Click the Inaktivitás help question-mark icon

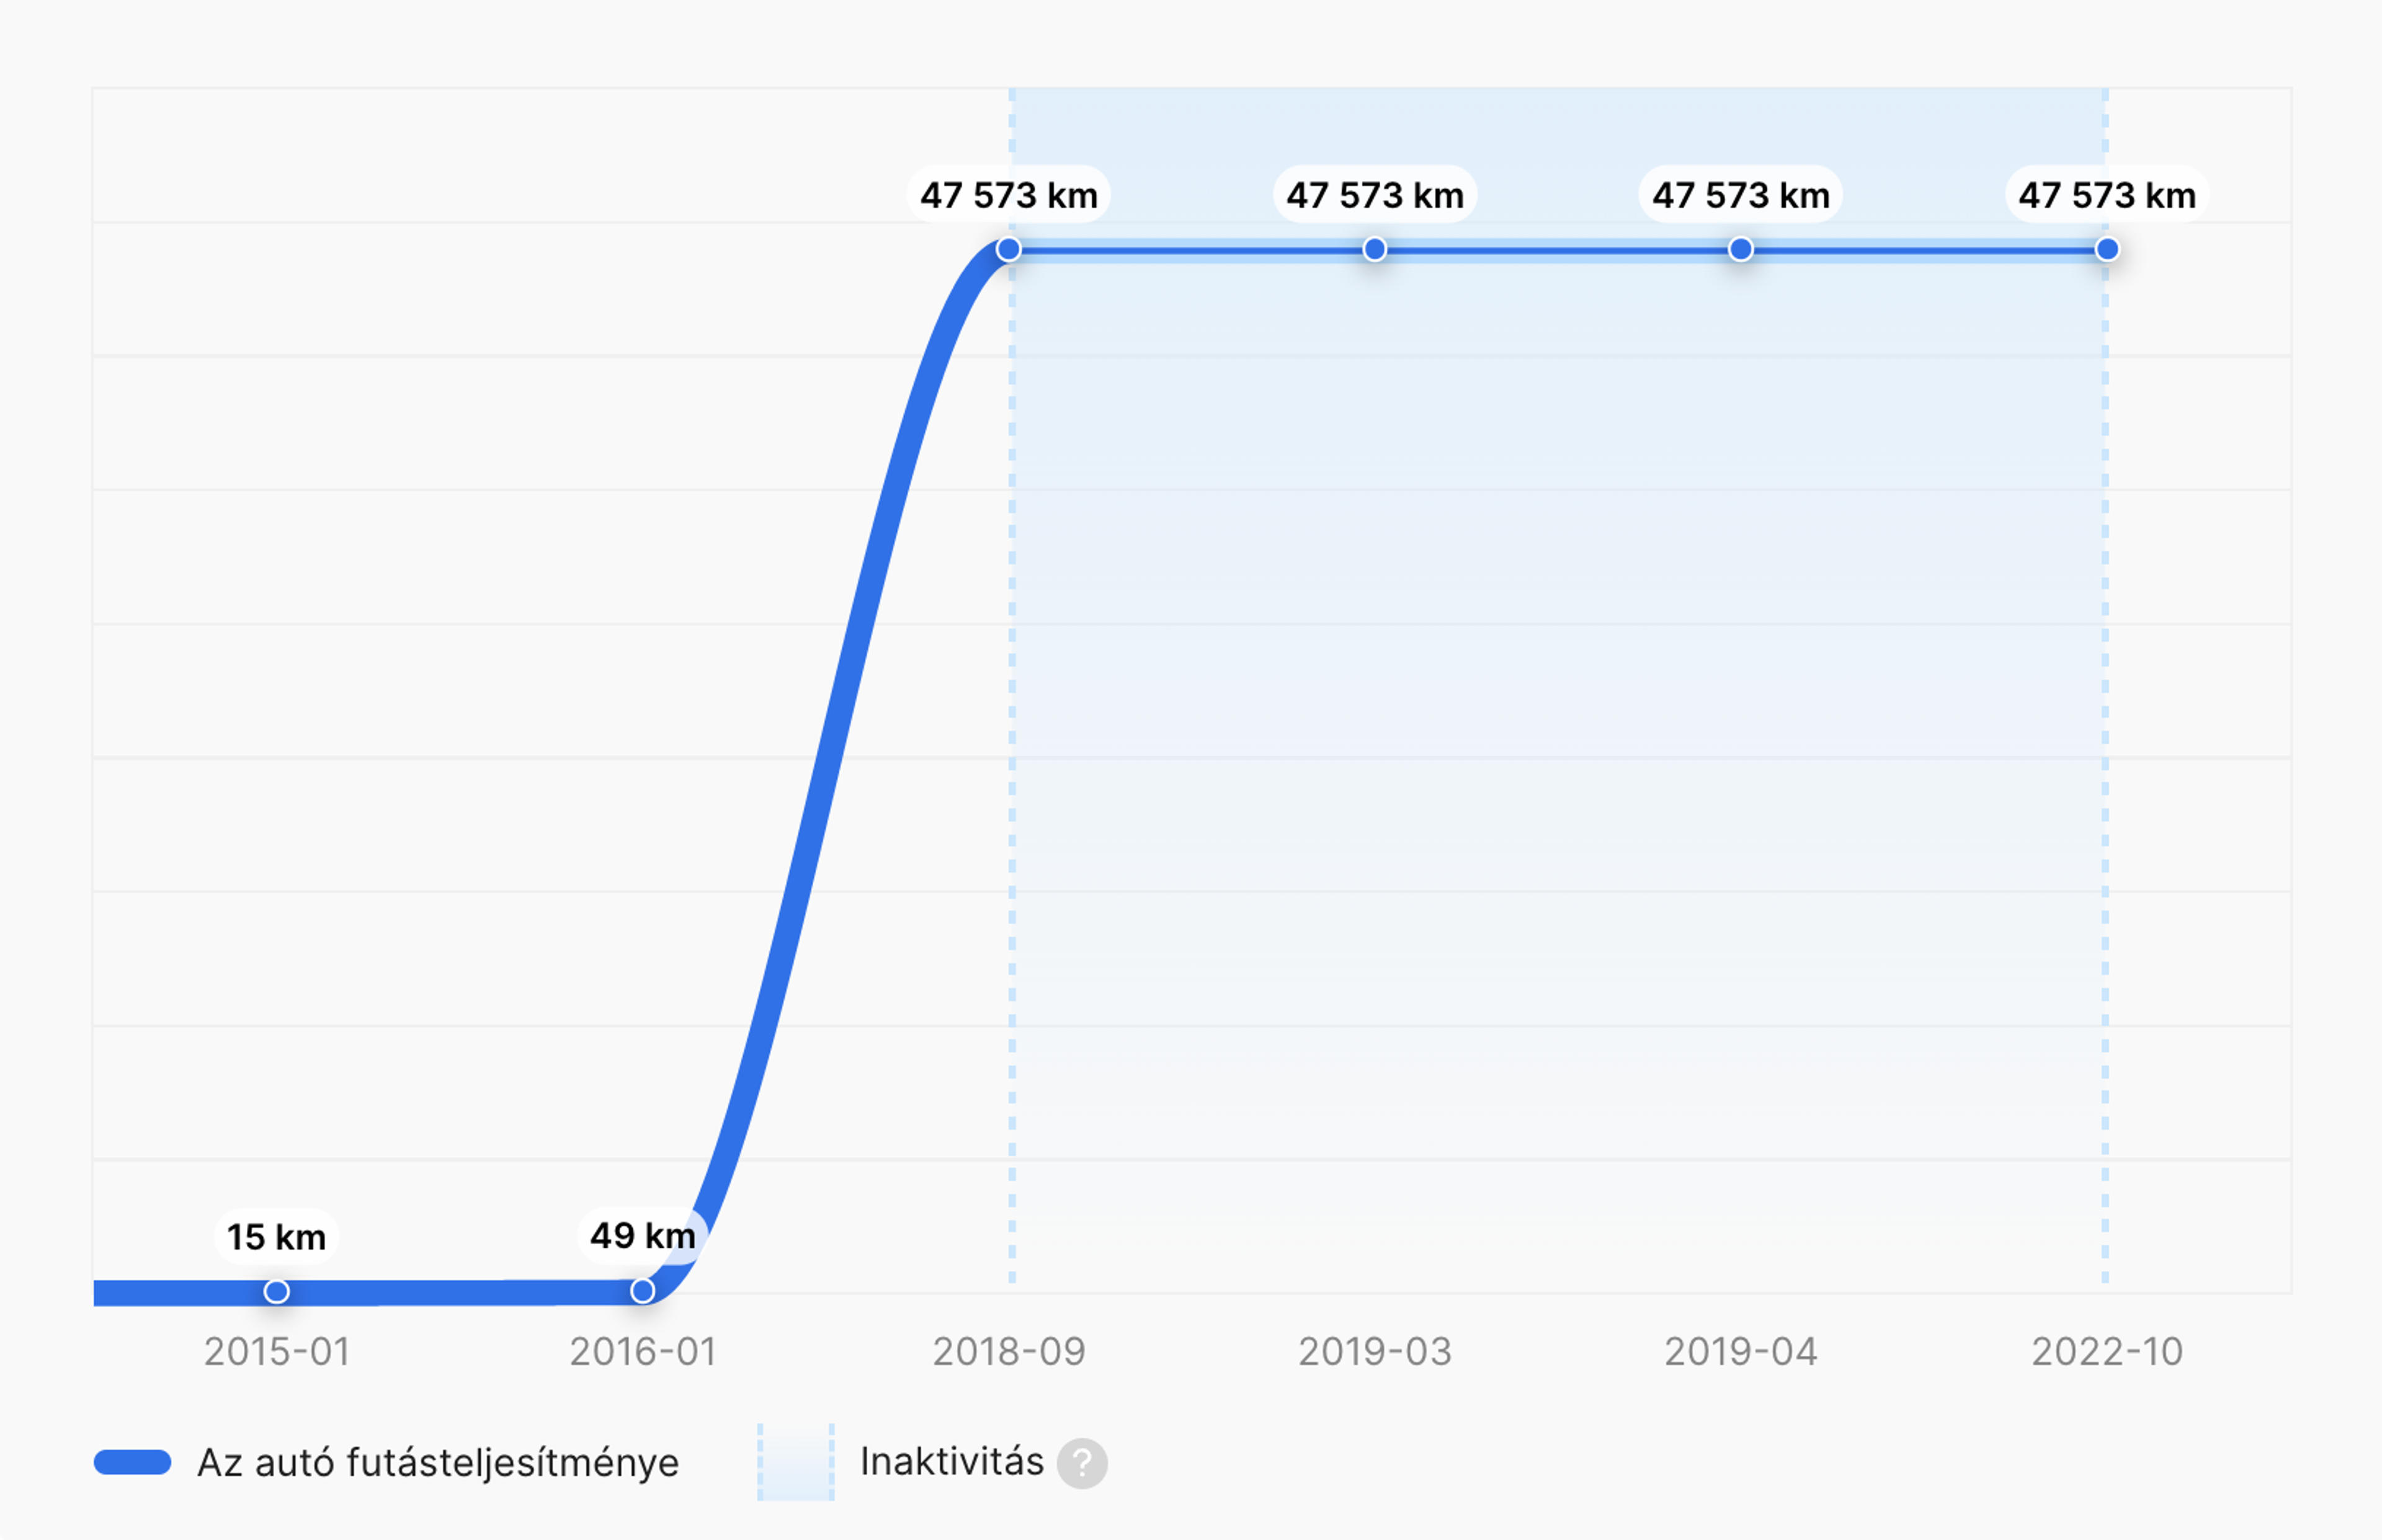coord(1083,1464)
